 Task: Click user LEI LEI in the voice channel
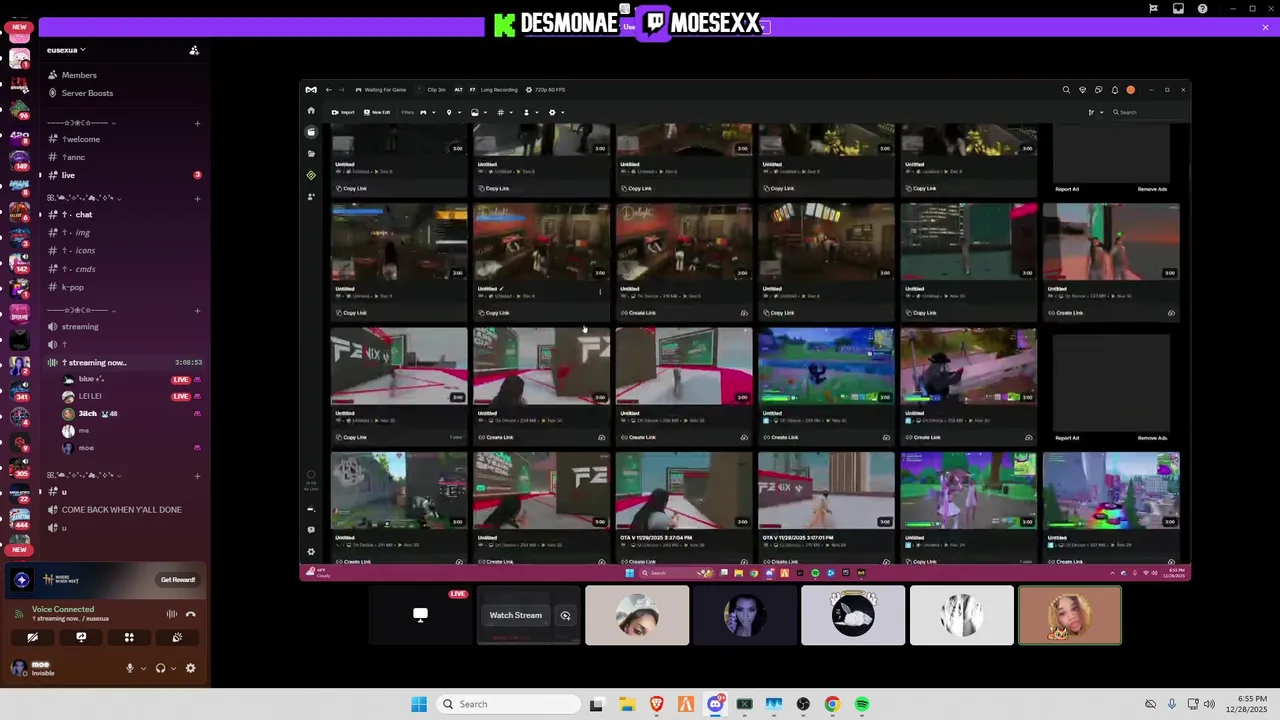click(90, 396)
